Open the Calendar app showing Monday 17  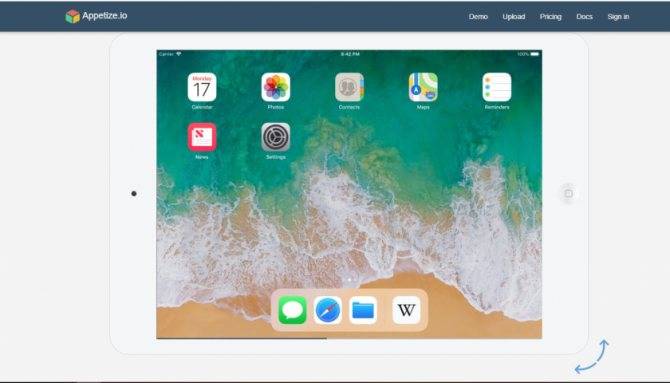[202, 87]
